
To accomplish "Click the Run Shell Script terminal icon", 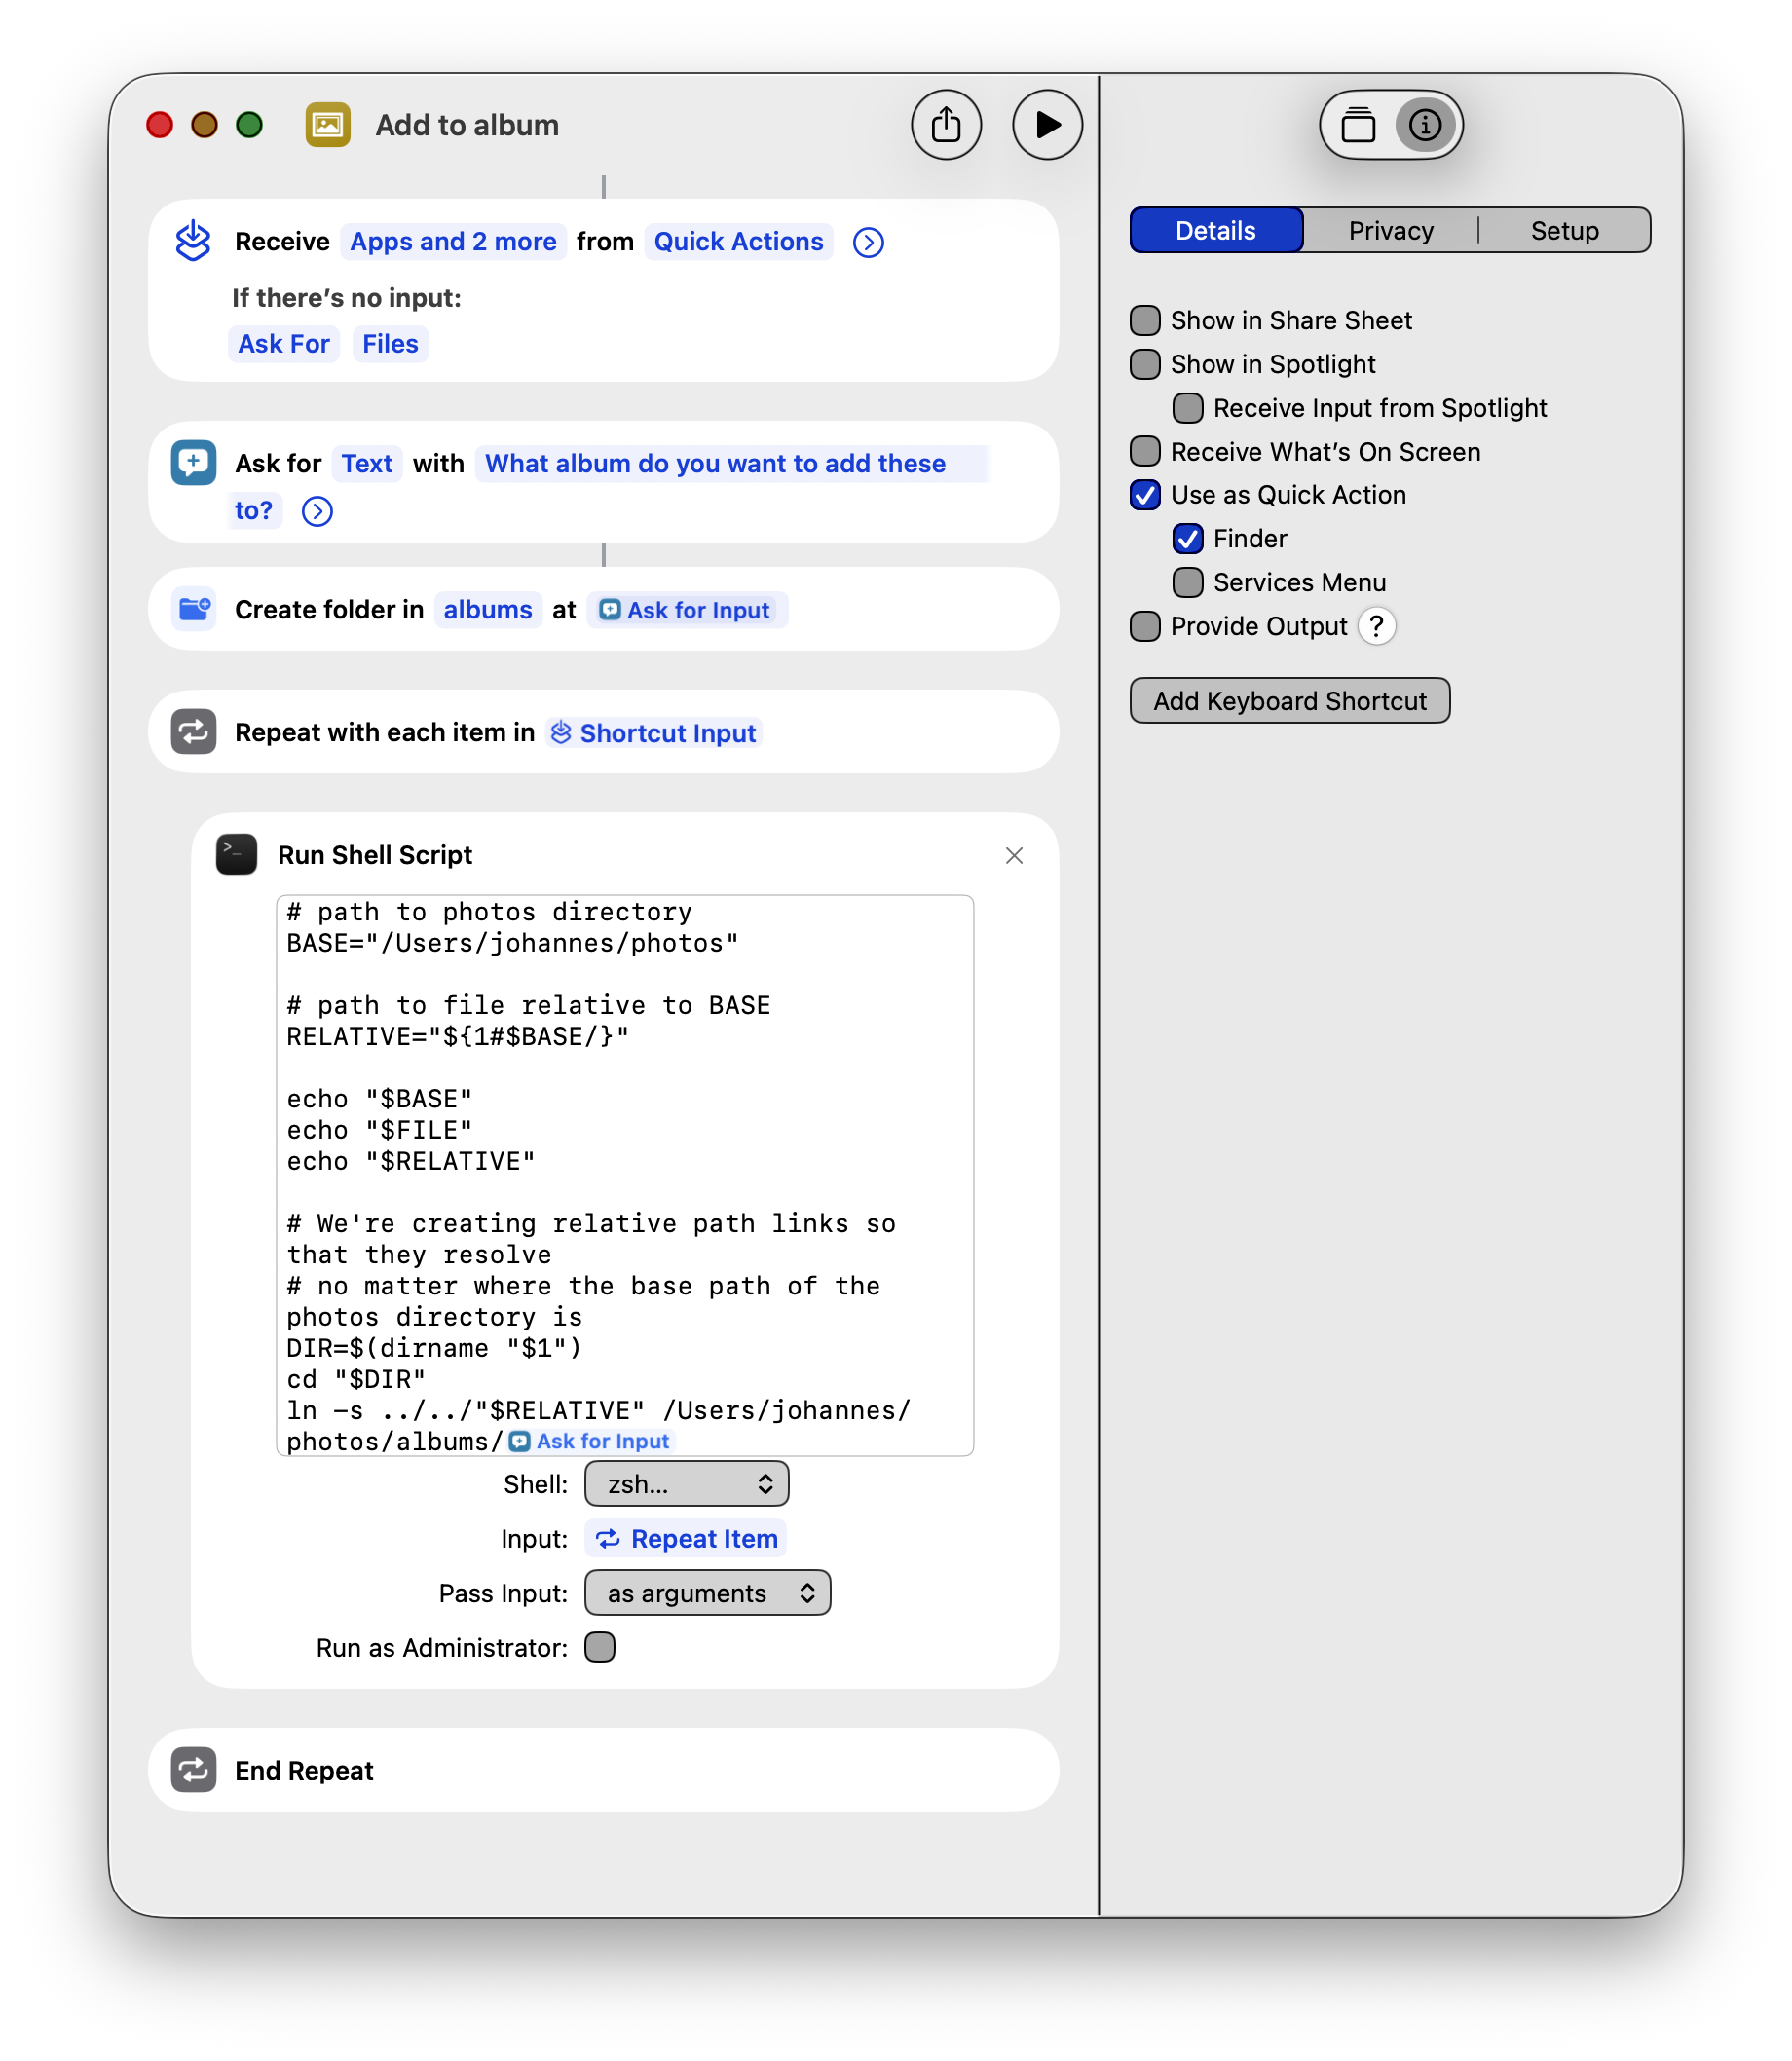I will [237, 855].
